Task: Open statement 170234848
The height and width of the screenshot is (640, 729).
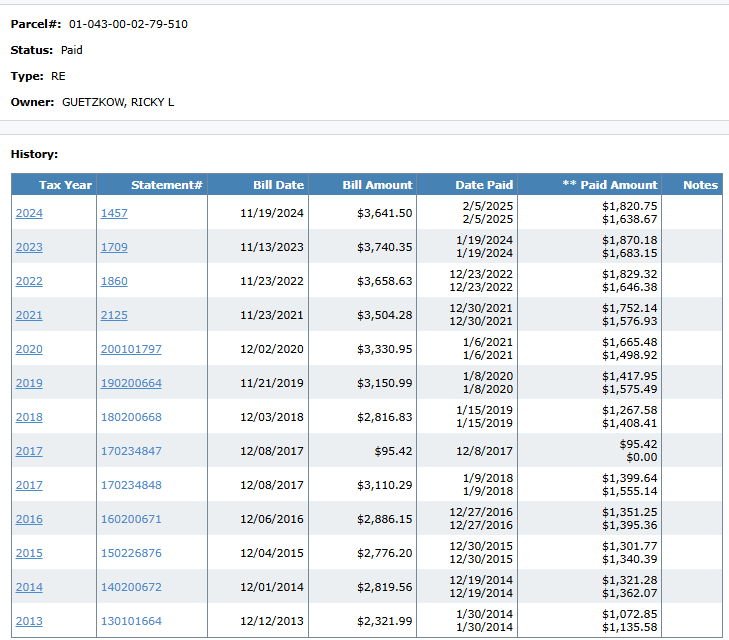Action: click(x=131, y=485)
